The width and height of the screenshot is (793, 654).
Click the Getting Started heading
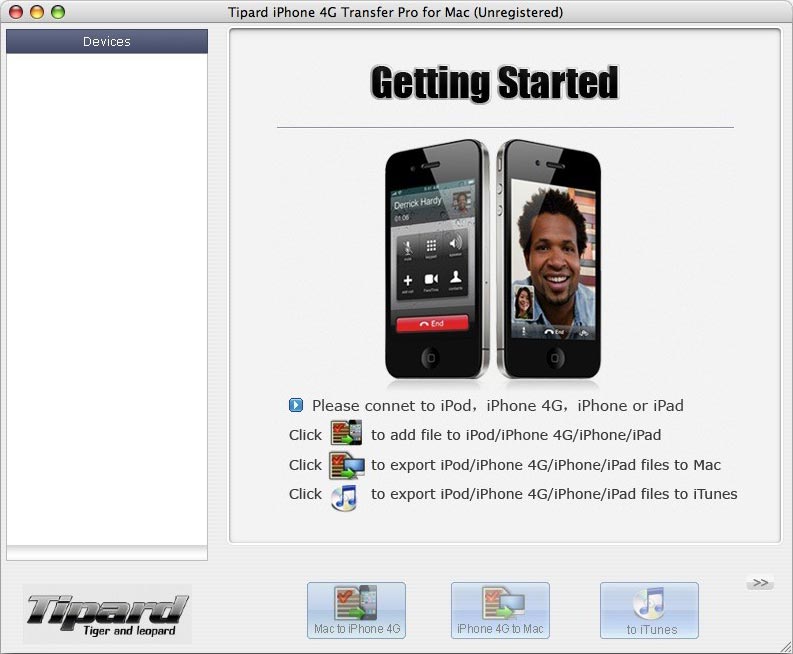494,83
